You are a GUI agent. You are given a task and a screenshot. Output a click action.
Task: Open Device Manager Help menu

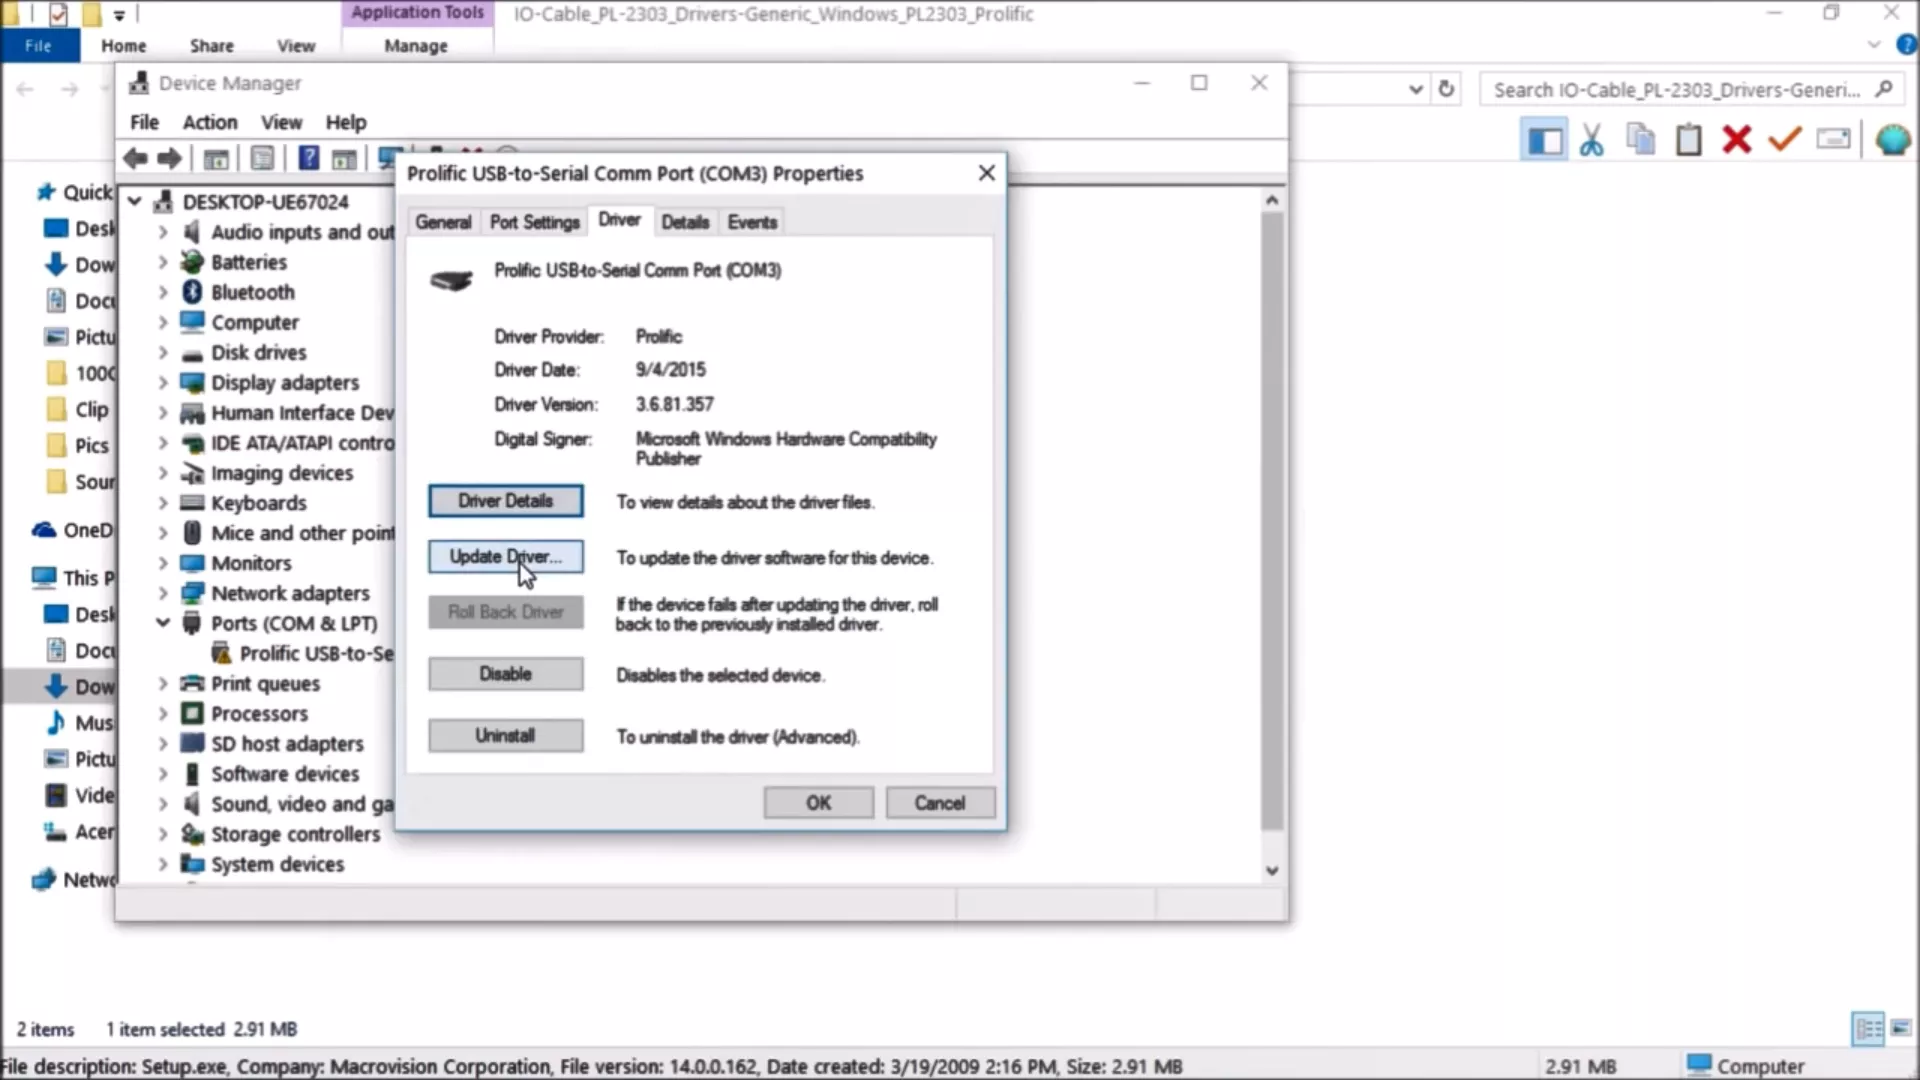point(346,122)
